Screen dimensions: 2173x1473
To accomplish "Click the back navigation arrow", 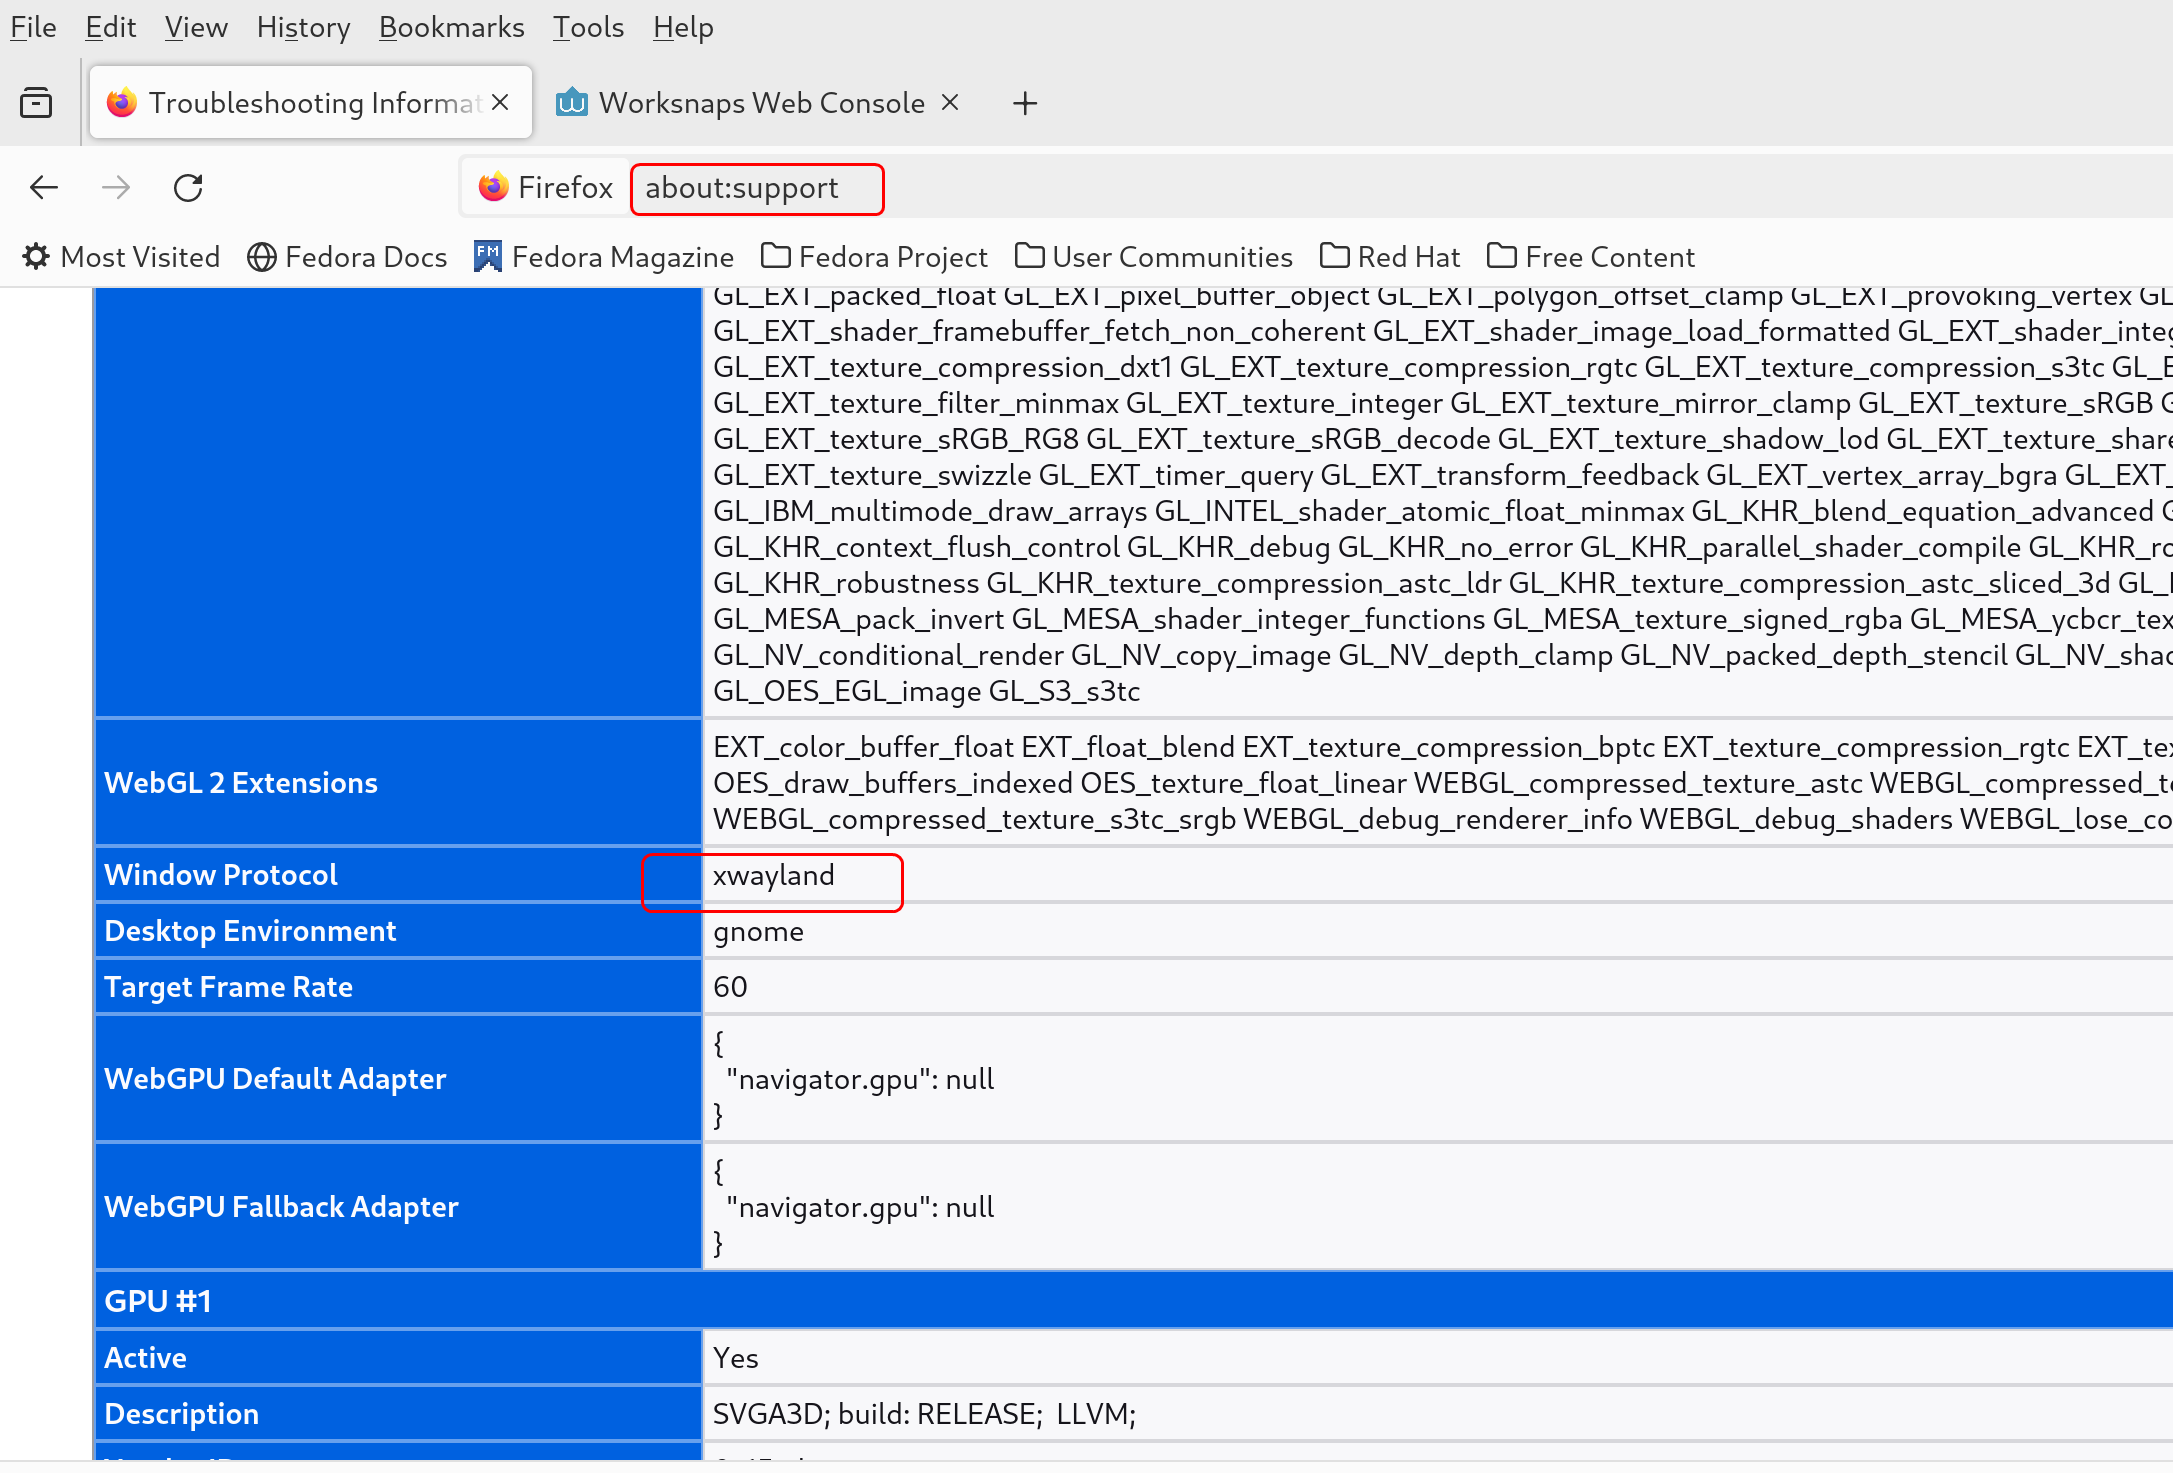I will [x=44, y=187].
